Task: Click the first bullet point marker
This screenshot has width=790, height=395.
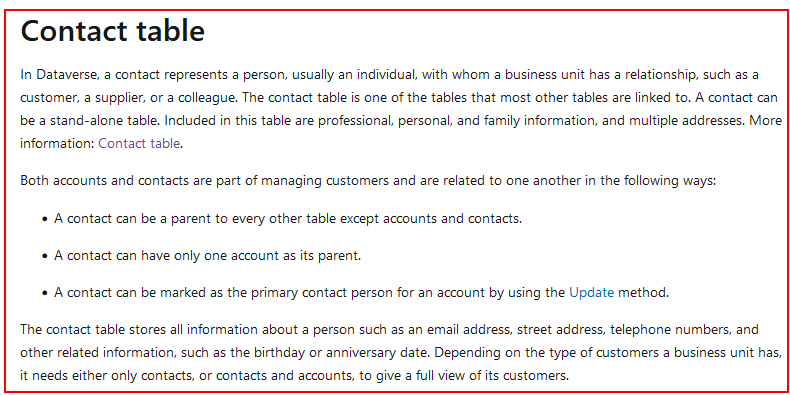Action: (x=45, y=220)
